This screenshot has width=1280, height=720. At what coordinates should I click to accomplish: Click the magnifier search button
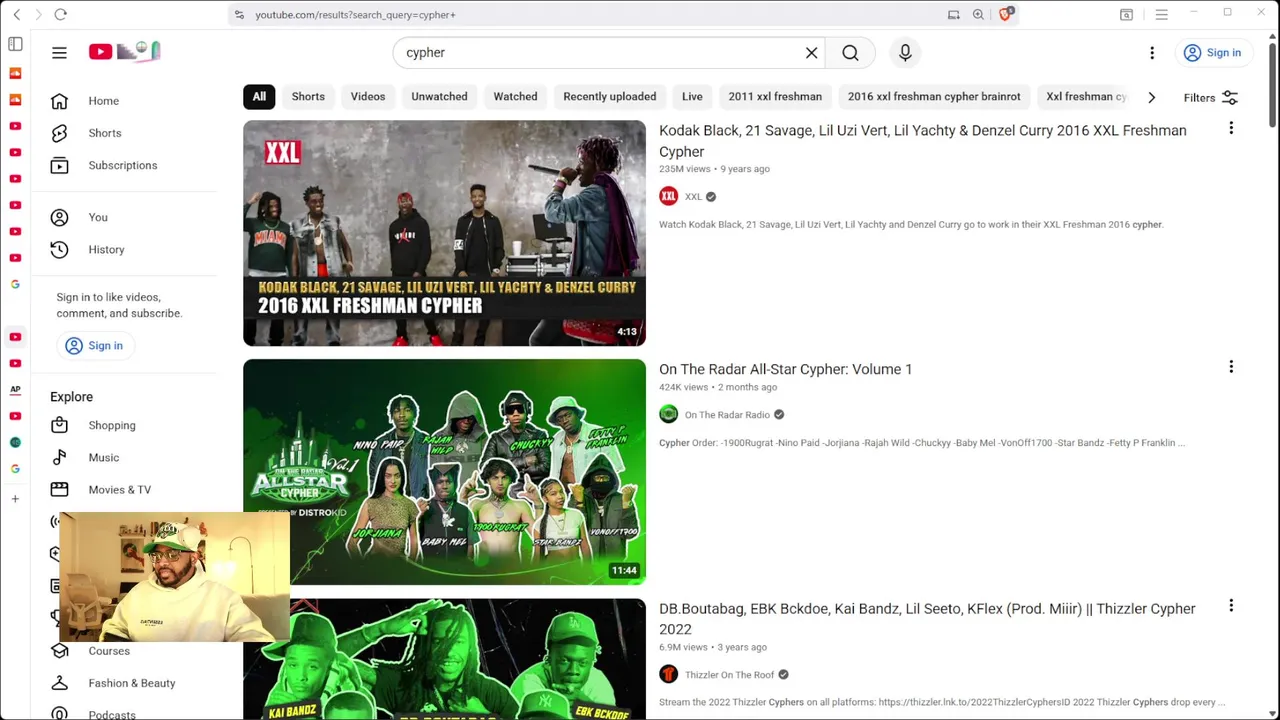coord(850,52)
